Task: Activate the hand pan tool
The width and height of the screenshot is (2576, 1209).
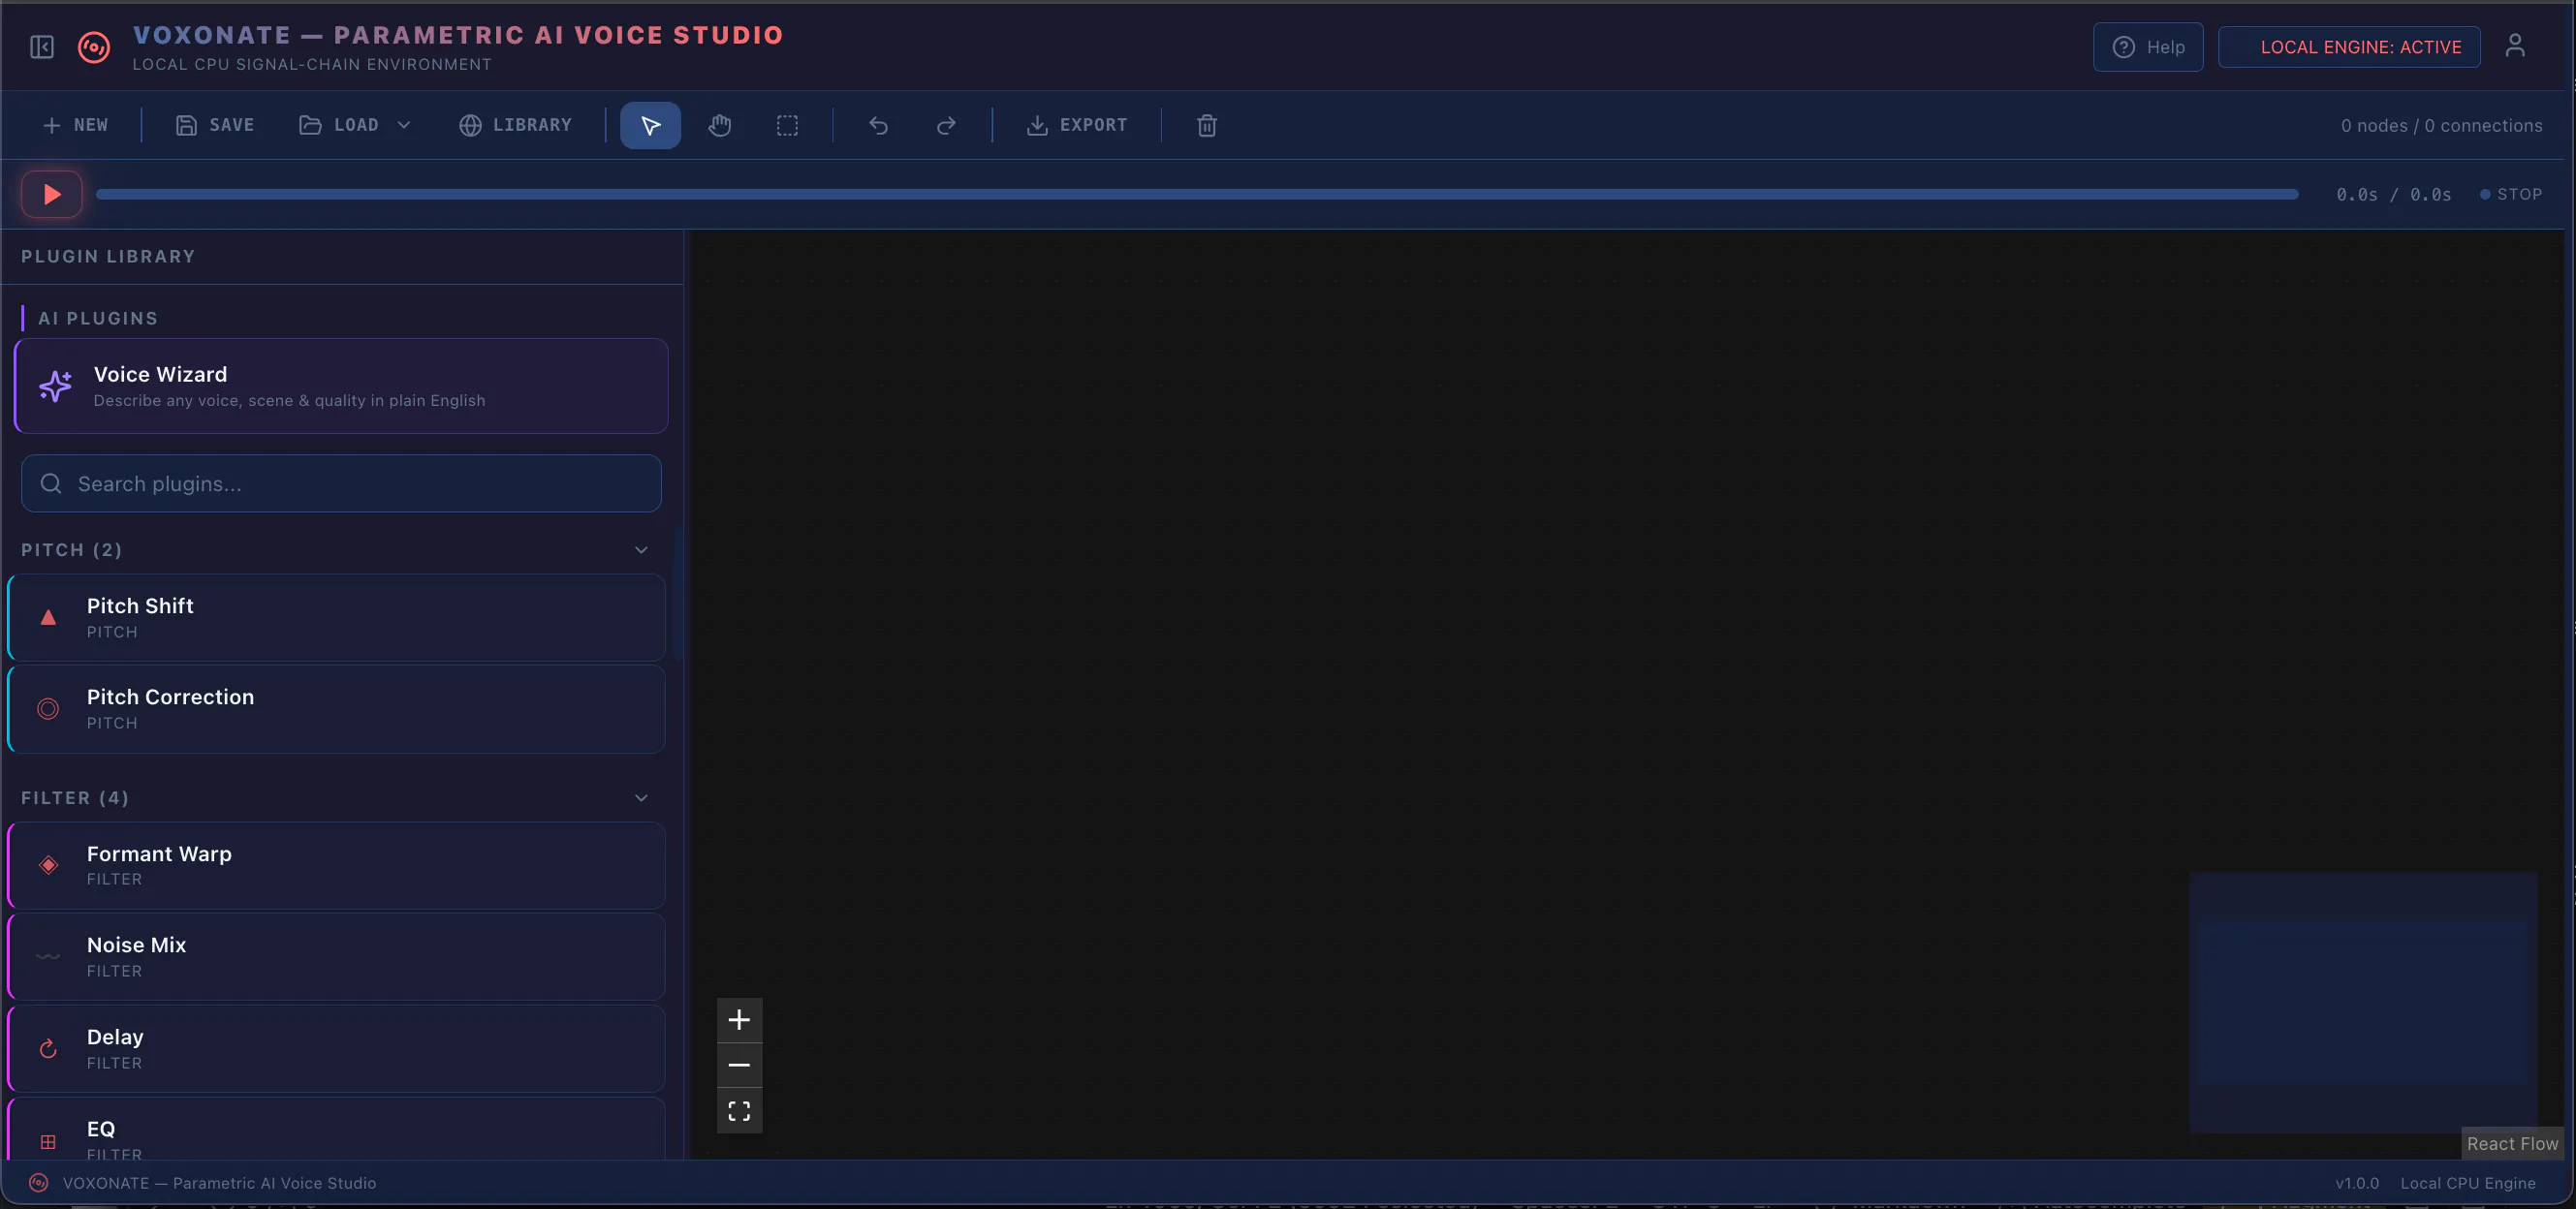Action: coord(720,125)
